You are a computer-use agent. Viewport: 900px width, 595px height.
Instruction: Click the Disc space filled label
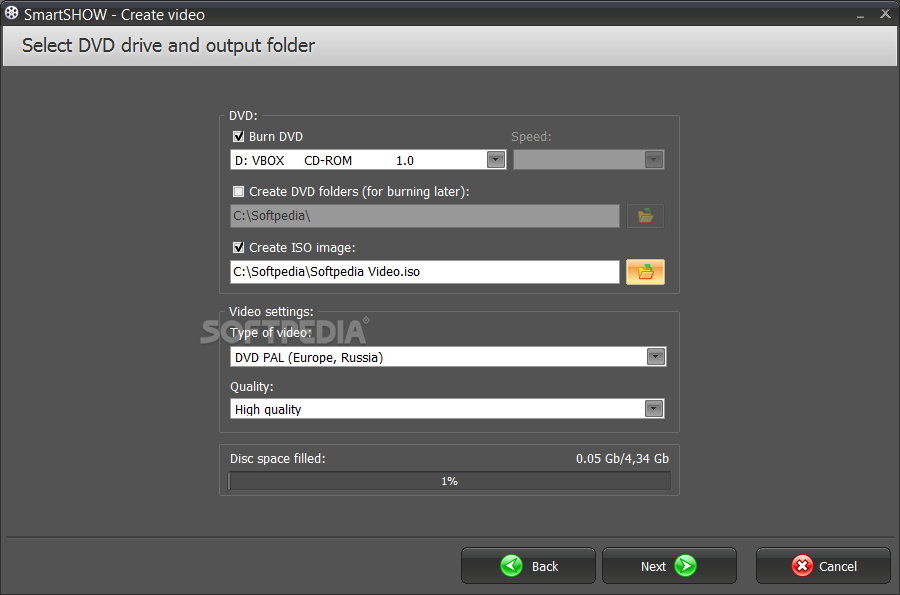point(278,459)
